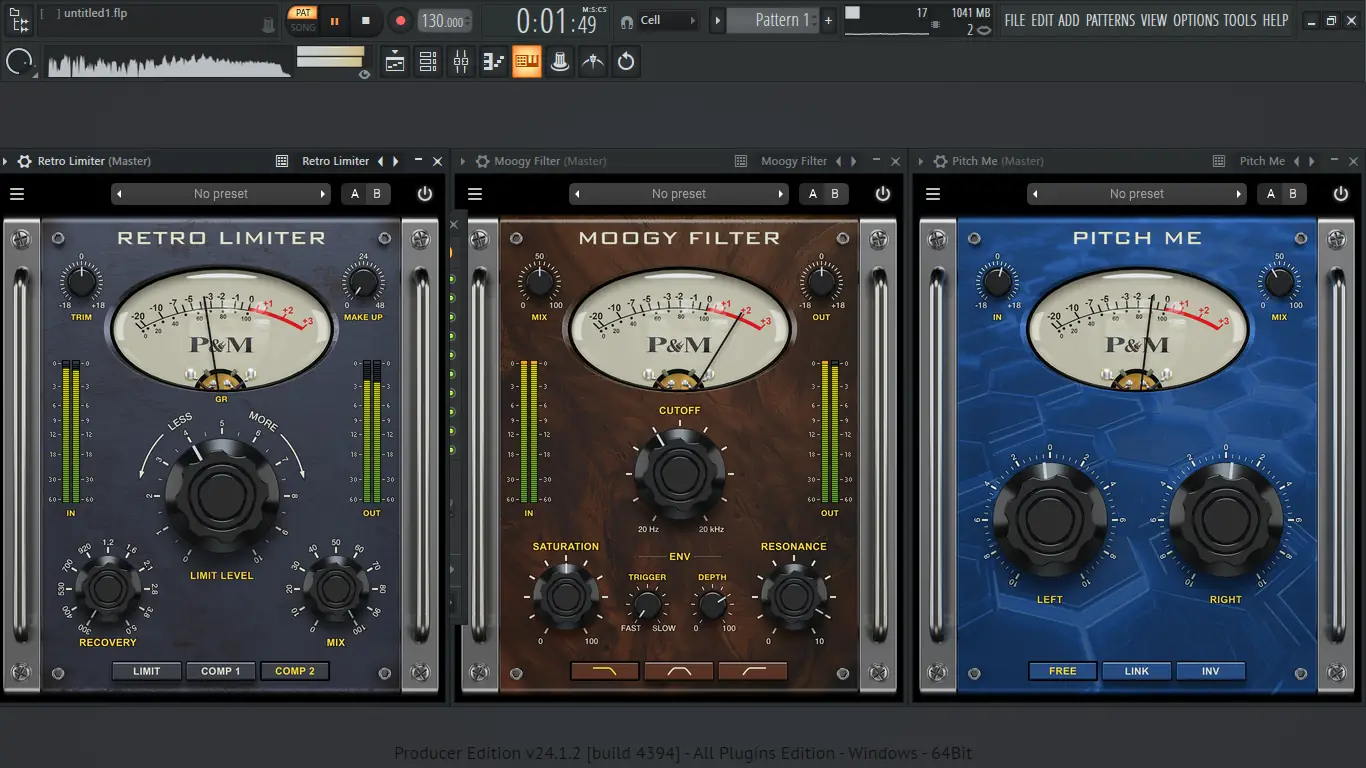Toggle Retro Limiter power bypass button
The image size is (1366, 768).
point(425,194)
